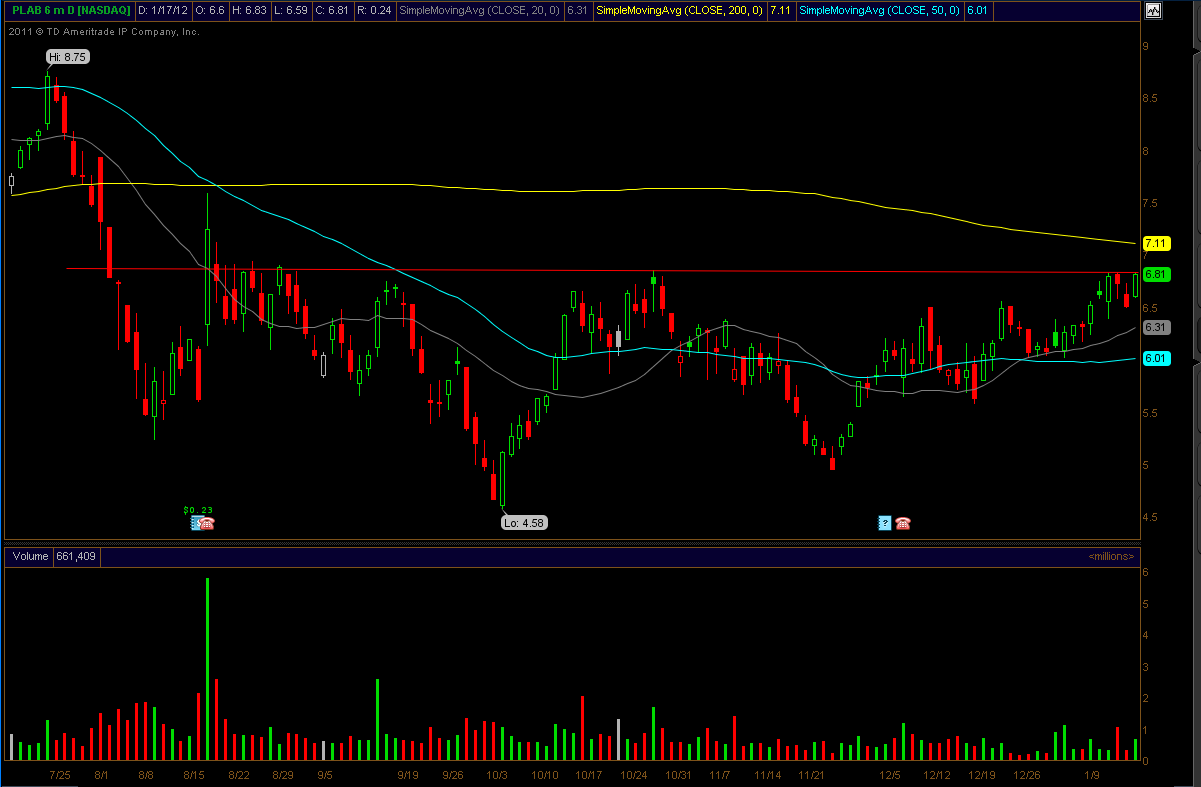Screen dimensions: 1201x787
Task: Click header value 6.31 after the 20-period average
Action: pyautogui.click(x=577, y=11)
